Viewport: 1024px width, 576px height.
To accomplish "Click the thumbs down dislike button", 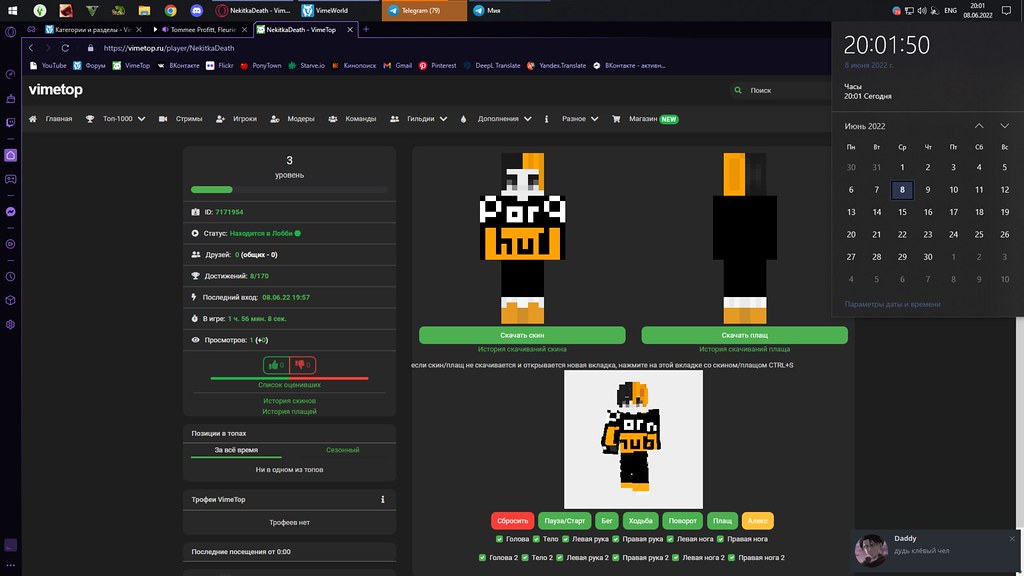I will click(303, 365).
